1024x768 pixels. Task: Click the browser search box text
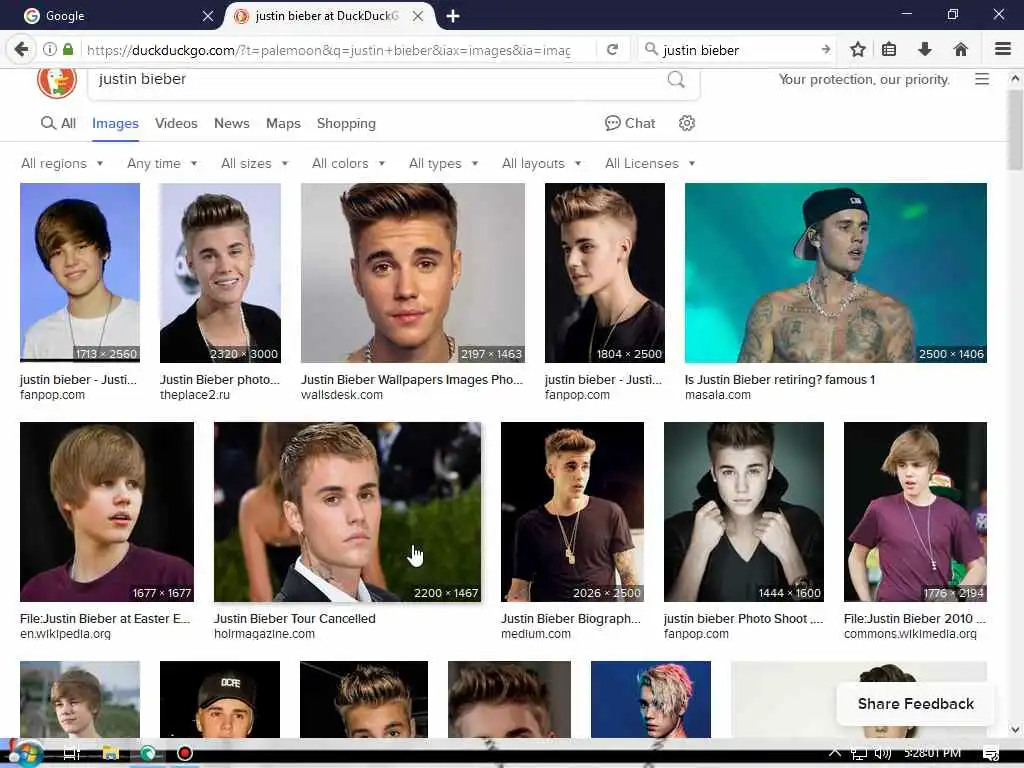coord(701,50)
